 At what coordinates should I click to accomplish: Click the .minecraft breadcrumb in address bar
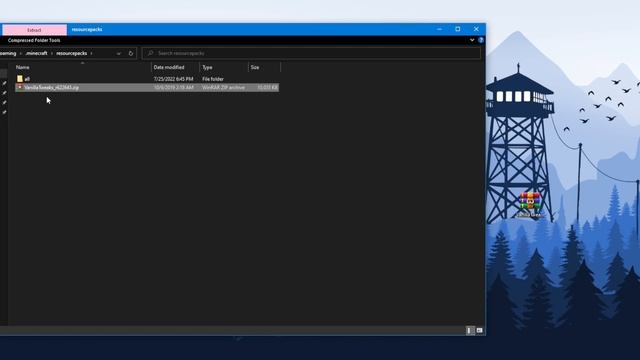(36, 53)
